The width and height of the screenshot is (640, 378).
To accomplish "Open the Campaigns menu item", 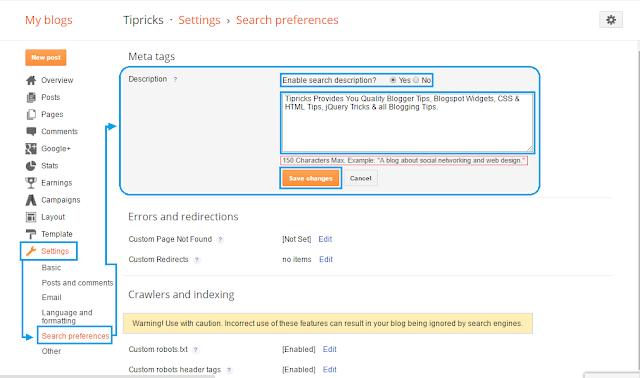I will tap(60, 200).
